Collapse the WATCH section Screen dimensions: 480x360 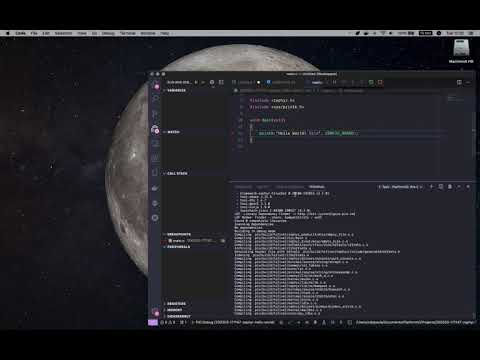pos(173,132)
